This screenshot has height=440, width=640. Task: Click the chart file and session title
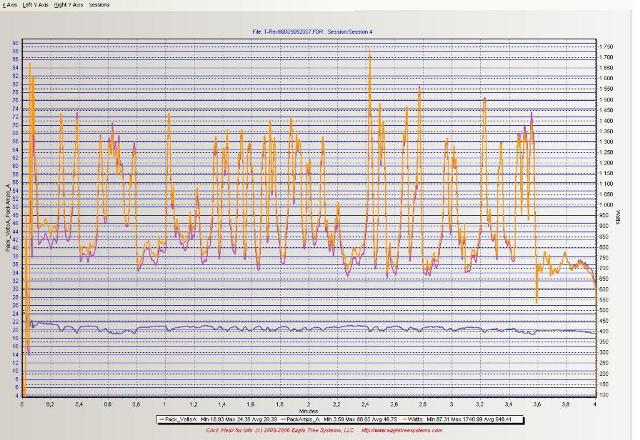click(320, 32)
